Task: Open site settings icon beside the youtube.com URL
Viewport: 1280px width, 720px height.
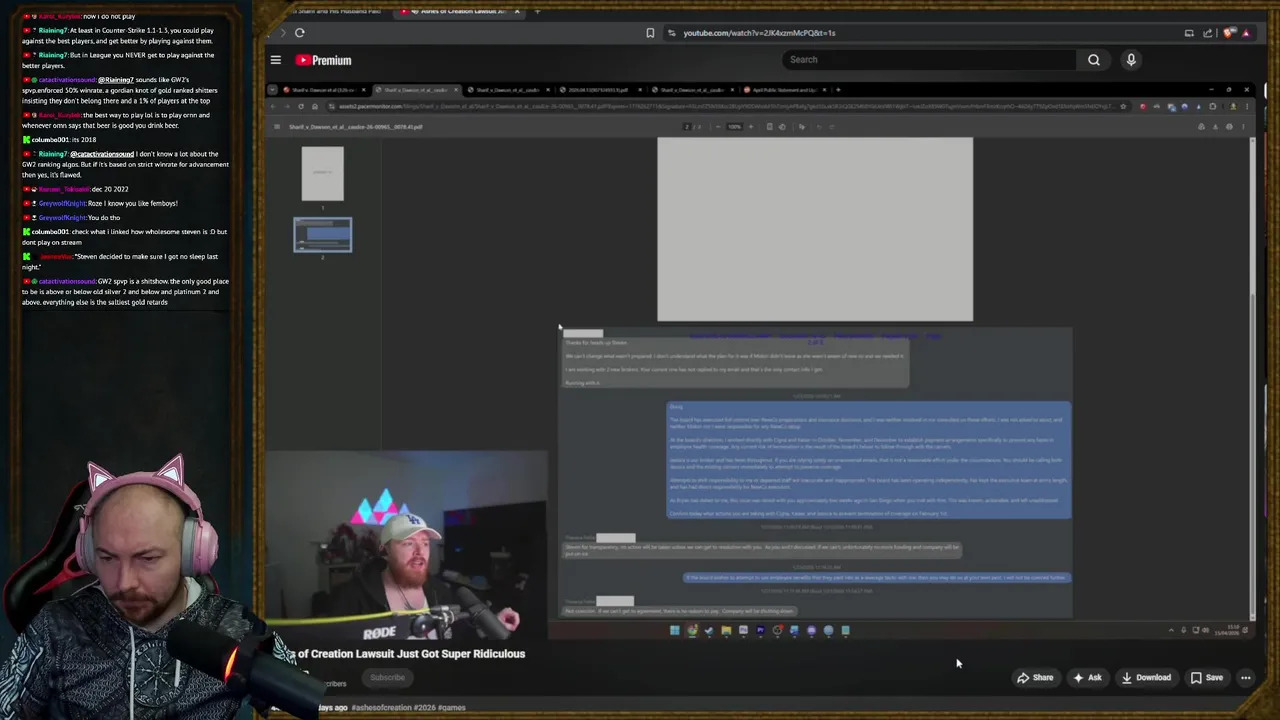Action: [671, 33]
